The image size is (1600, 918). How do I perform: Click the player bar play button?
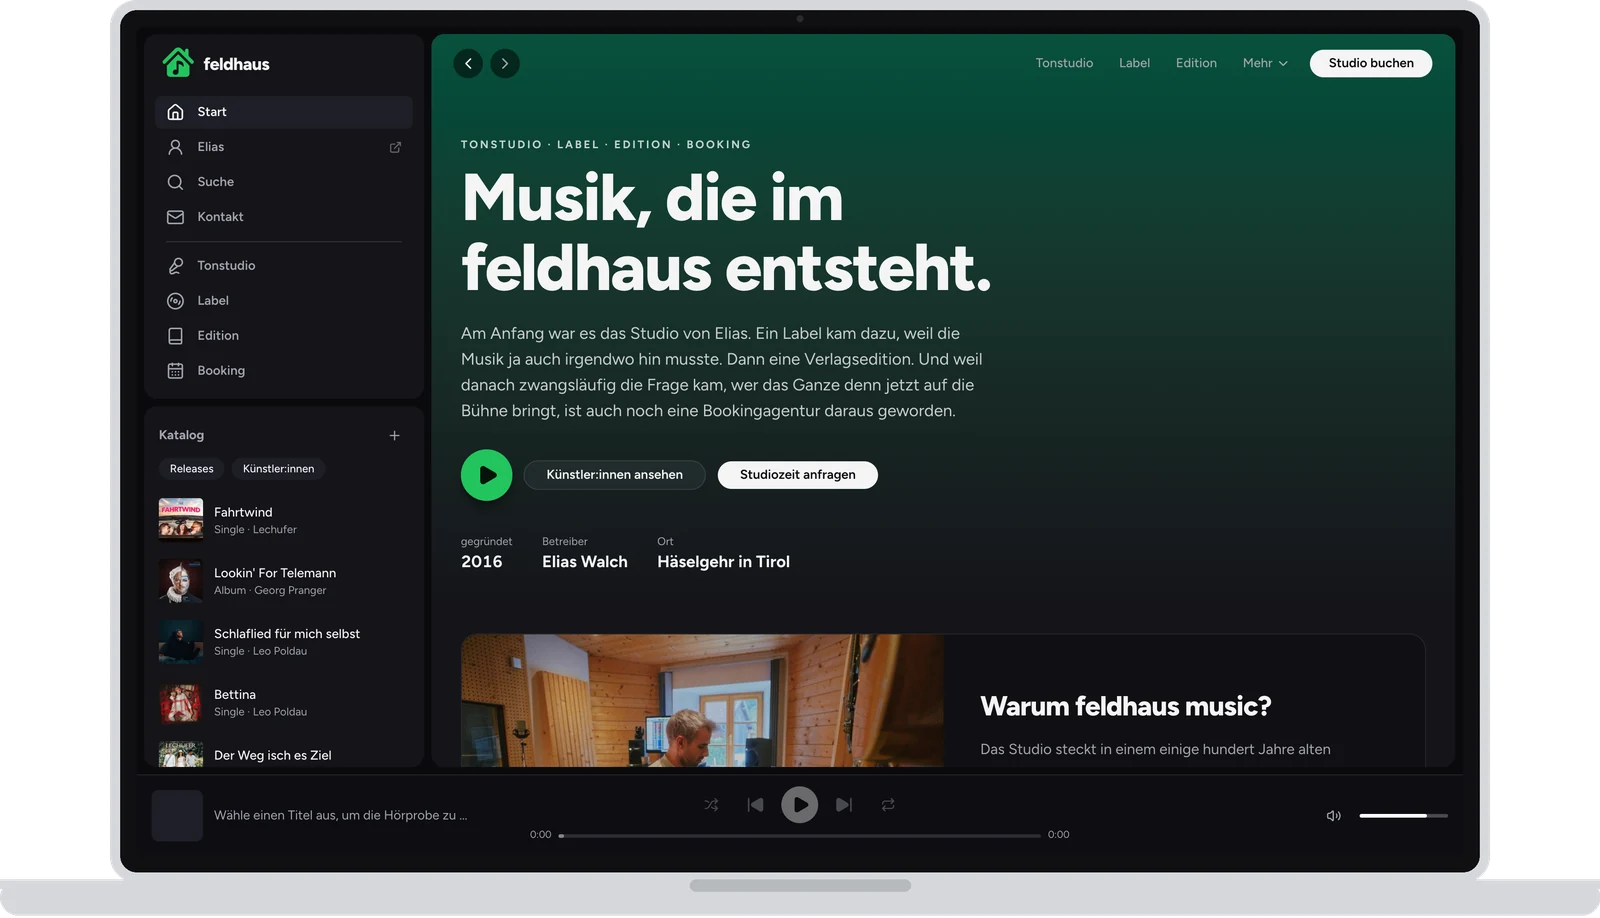799,805
